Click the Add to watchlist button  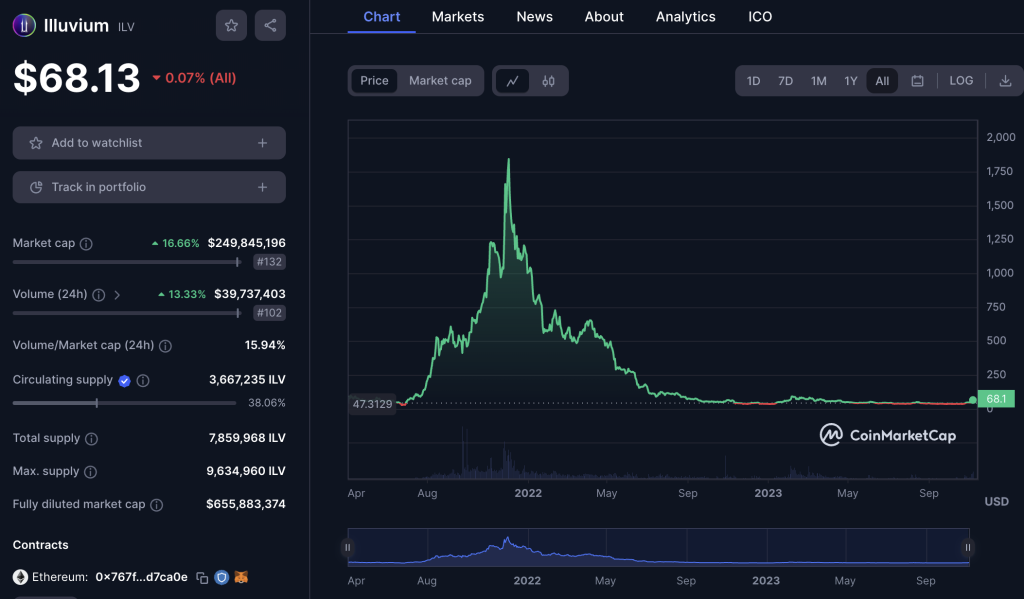pos(149,143)
